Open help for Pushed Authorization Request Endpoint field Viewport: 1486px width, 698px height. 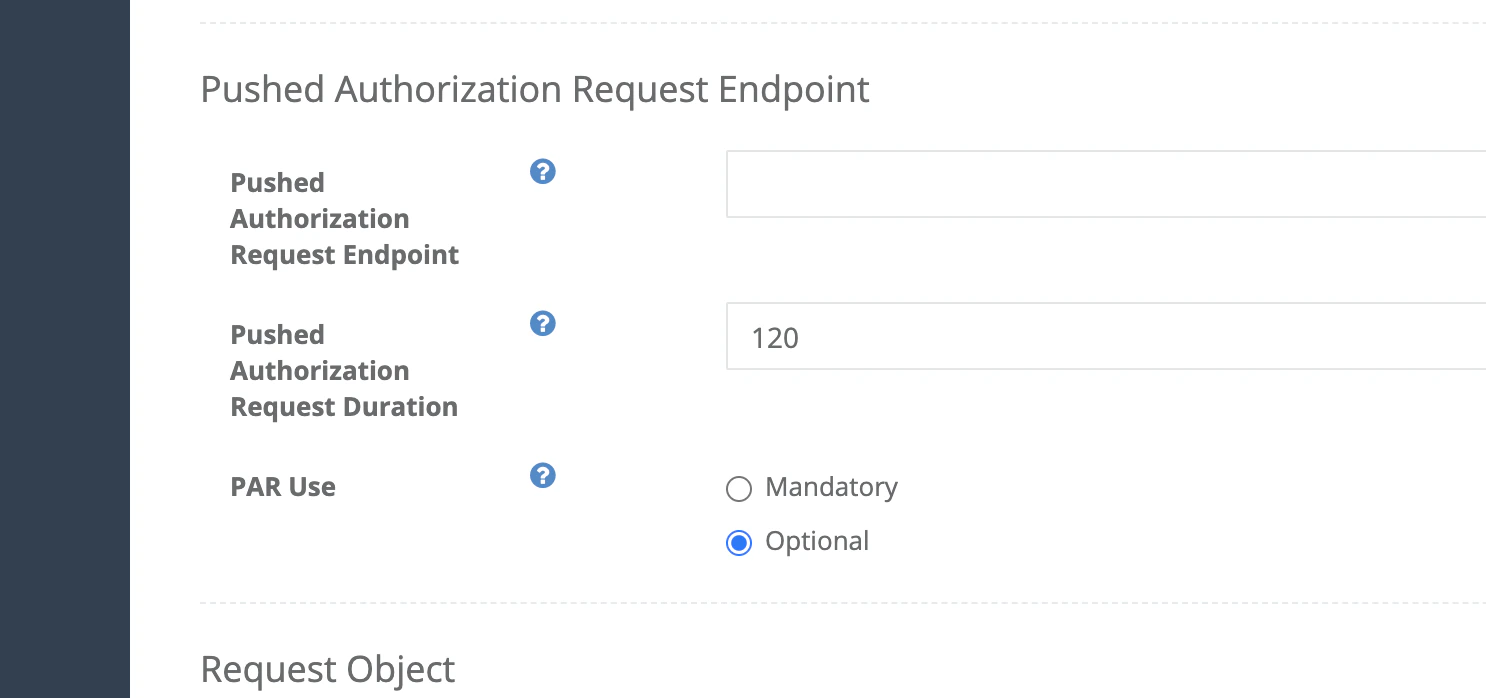pyautogui.click(x=542, y=172)
